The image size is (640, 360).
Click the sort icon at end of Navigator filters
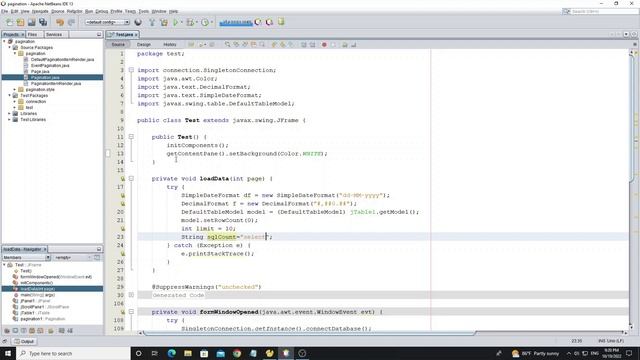coord(70,331)
